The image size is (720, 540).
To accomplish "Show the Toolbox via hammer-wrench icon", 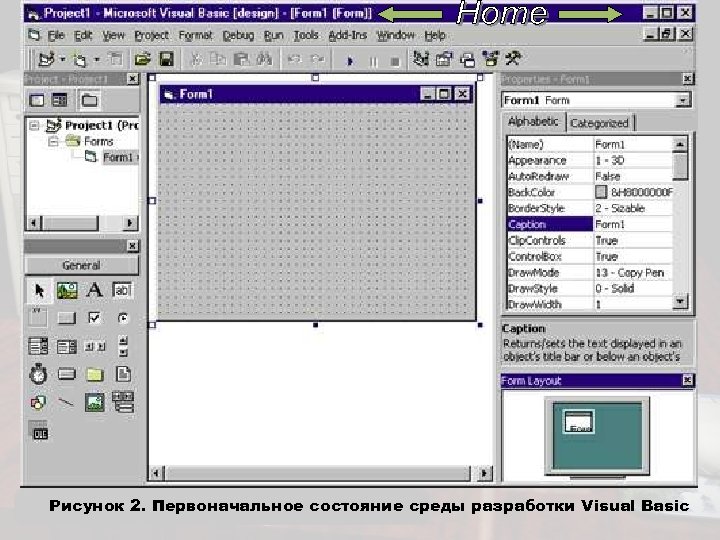I will pos(513,58).
